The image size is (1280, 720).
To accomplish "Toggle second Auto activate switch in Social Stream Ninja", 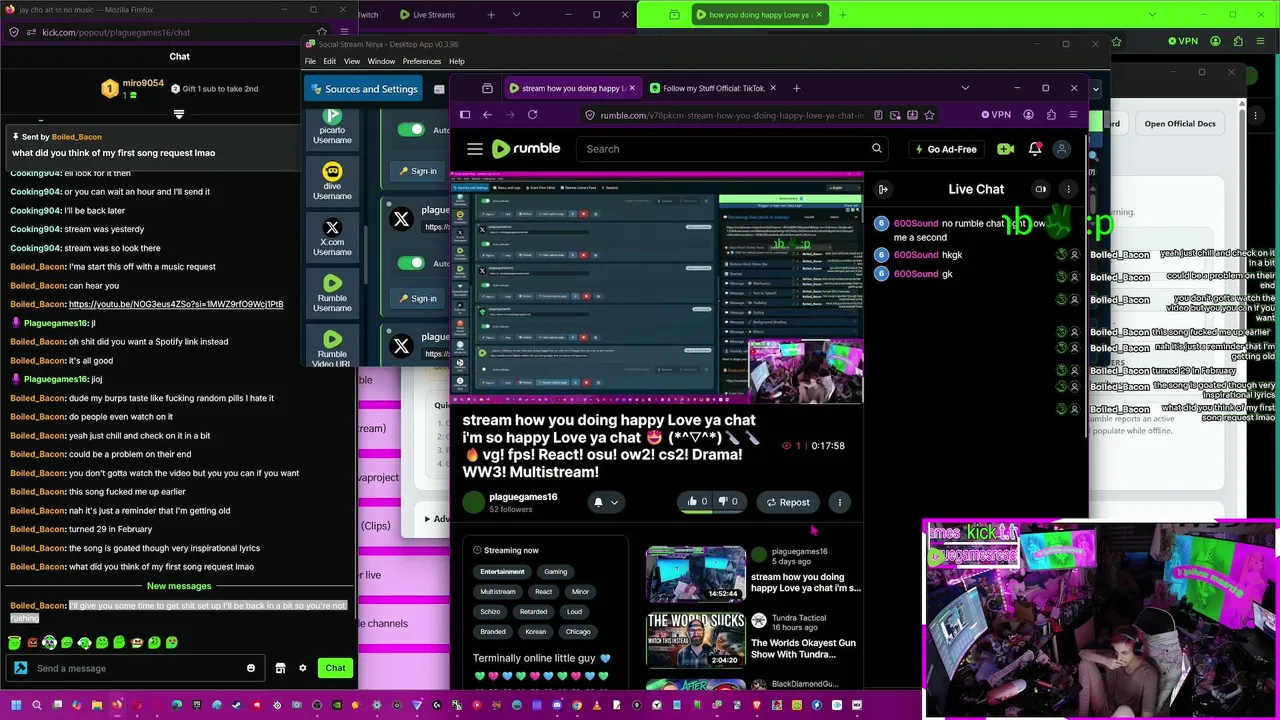I will (x=411, y=263).
